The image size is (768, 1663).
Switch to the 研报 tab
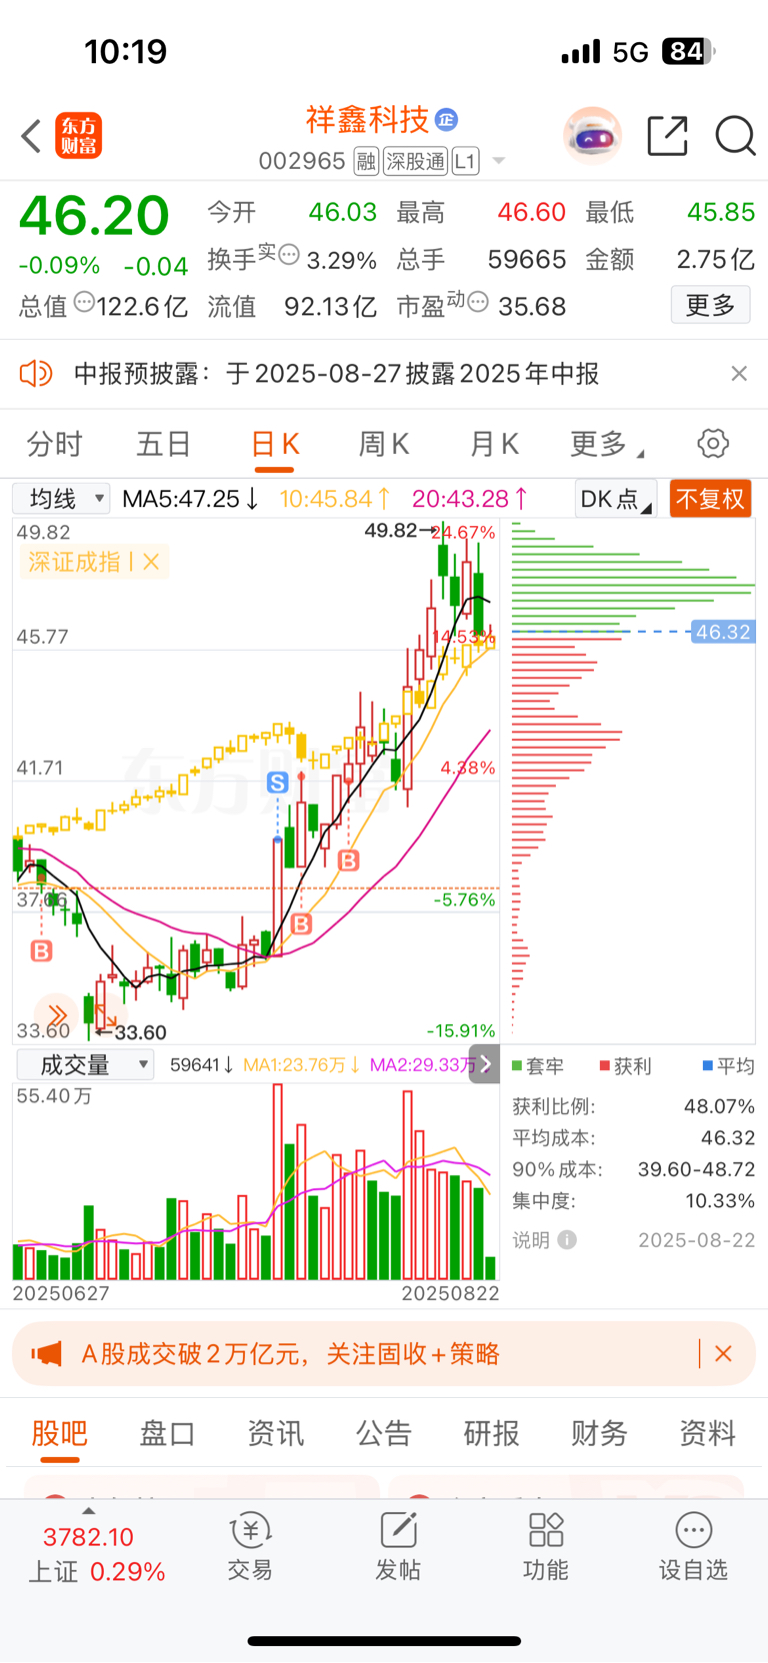pyautogui.click(x=491, y=1433)
